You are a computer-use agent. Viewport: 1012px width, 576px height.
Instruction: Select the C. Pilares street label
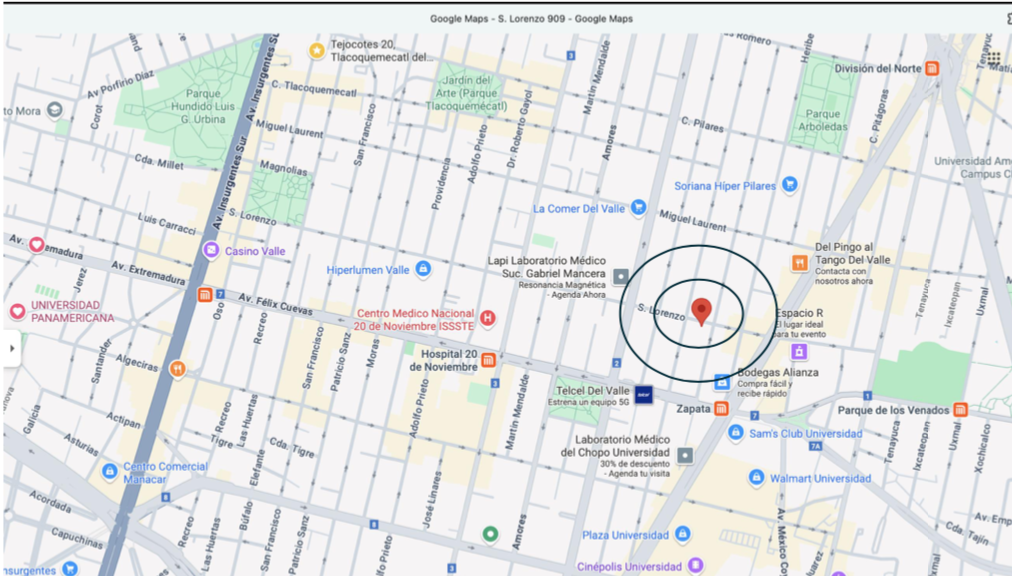[702, 124]
